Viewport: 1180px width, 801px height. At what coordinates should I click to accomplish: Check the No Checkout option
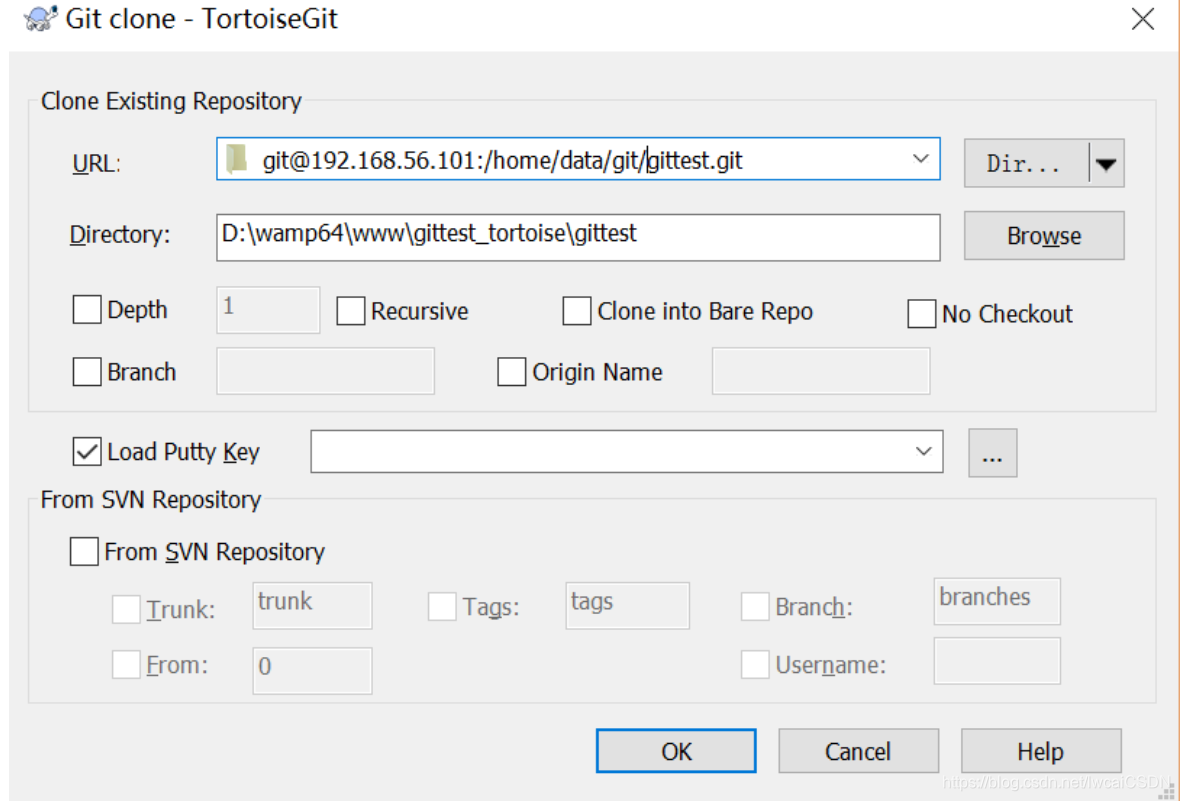click(921, 314)
